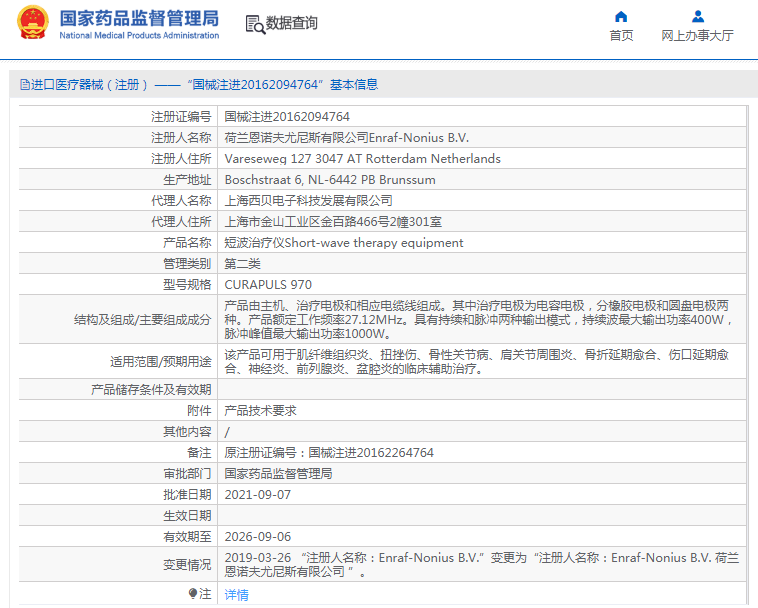Image resolution: width=758 pixels, height=608 pixels.
Task: Click the blue home icon
Action: [x=621, y=16]
